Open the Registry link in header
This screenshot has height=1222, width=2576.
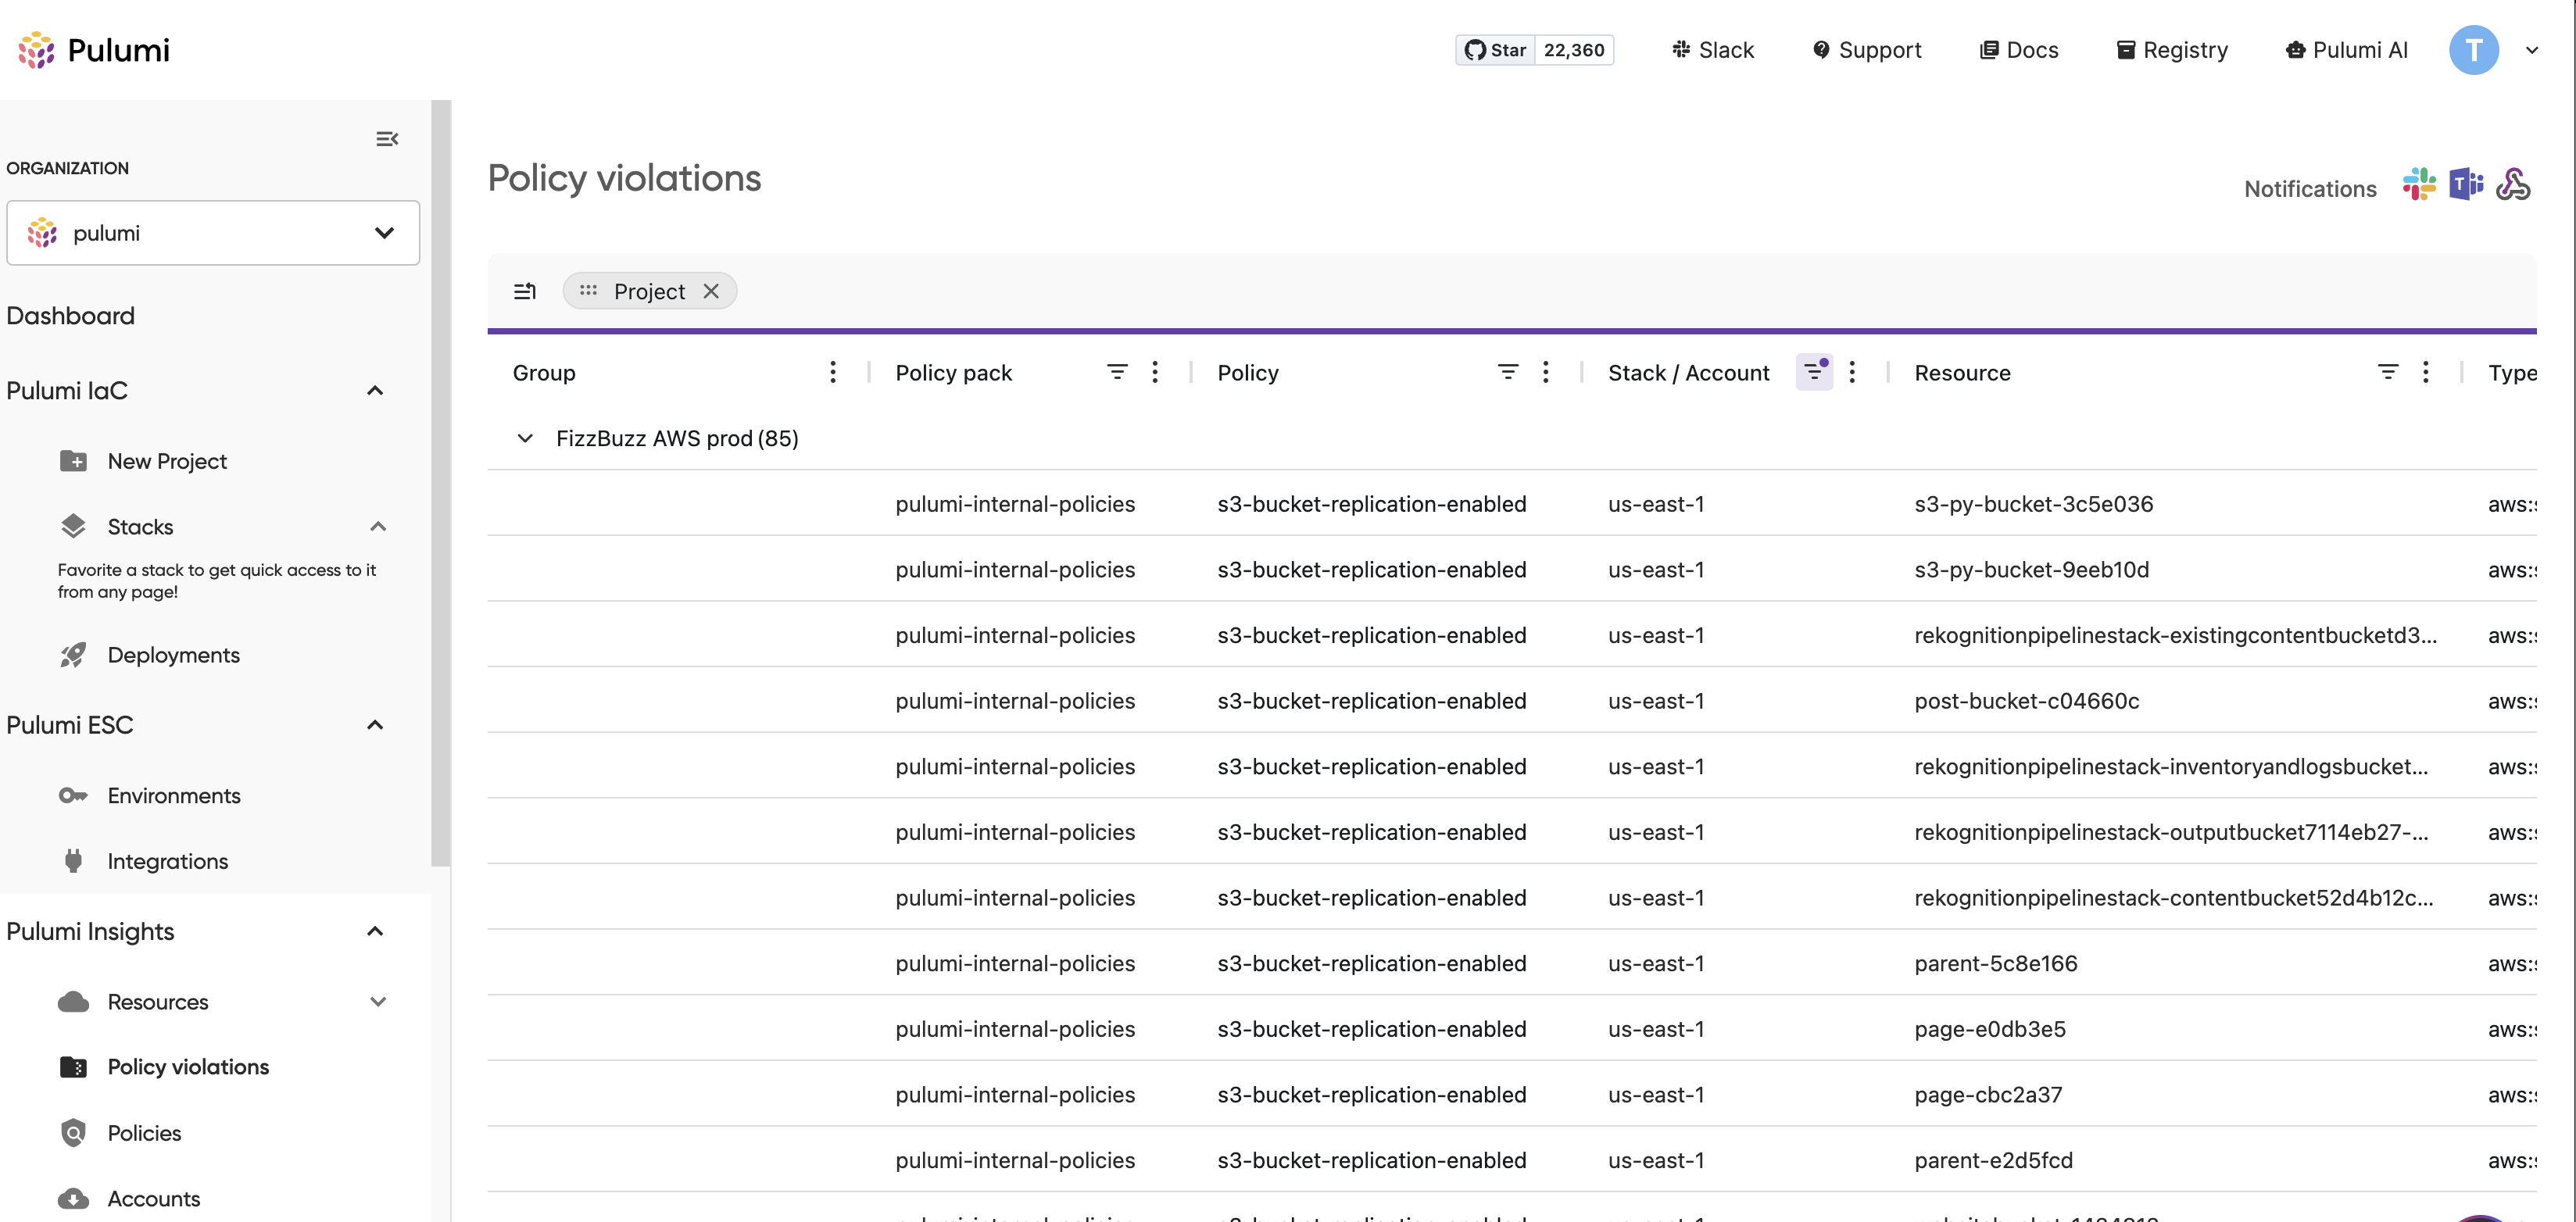2172,50
